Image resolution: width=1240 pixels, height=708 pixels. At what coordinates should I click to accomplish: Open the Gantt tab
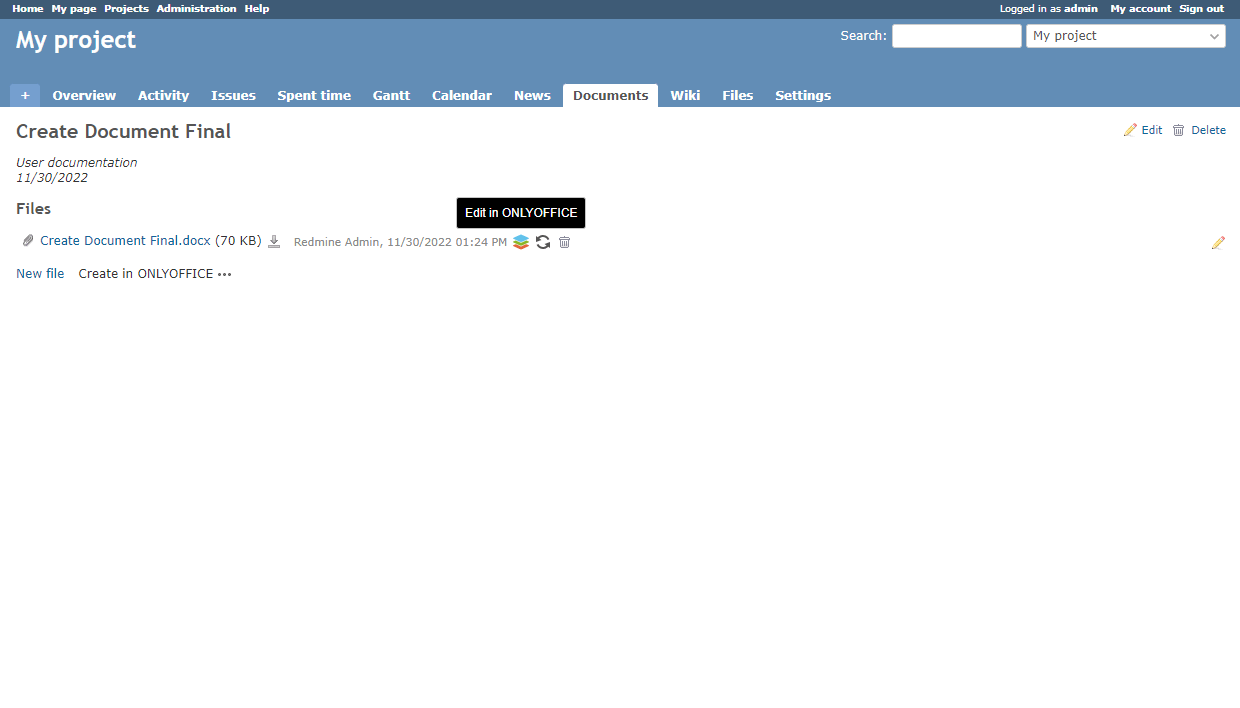click(391, 95)
